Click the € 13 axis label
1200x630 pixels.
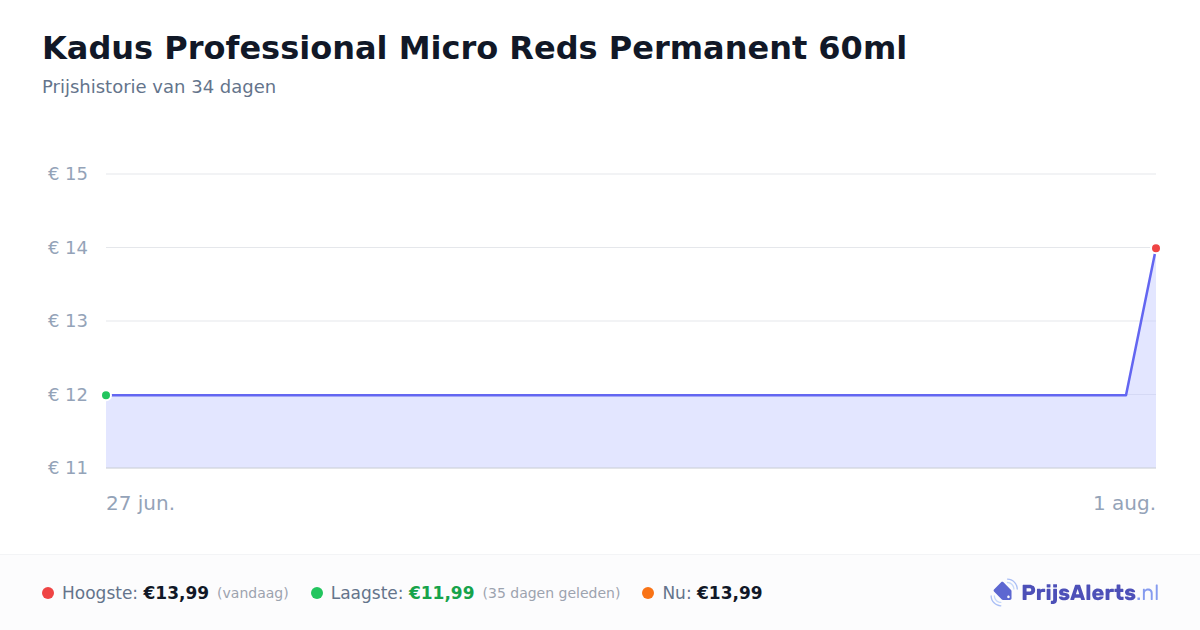[68, 321]
